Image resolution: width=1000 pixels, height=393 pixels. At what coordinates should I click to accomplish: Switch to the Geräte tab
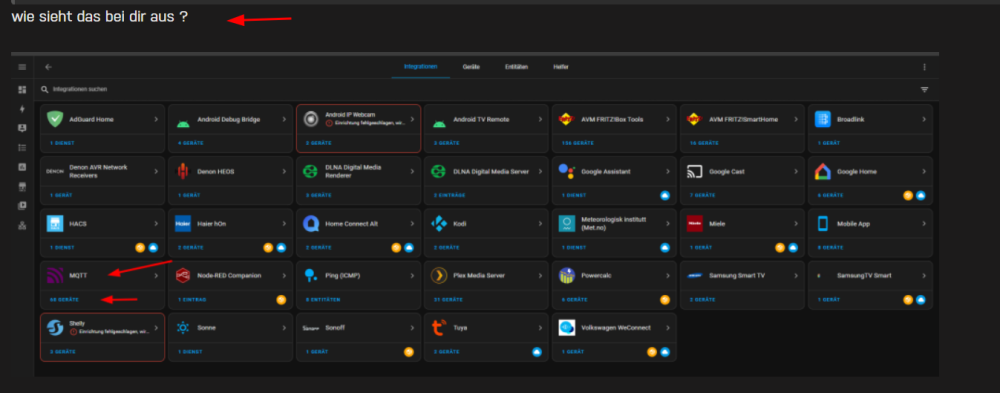(x=471, y=67)
